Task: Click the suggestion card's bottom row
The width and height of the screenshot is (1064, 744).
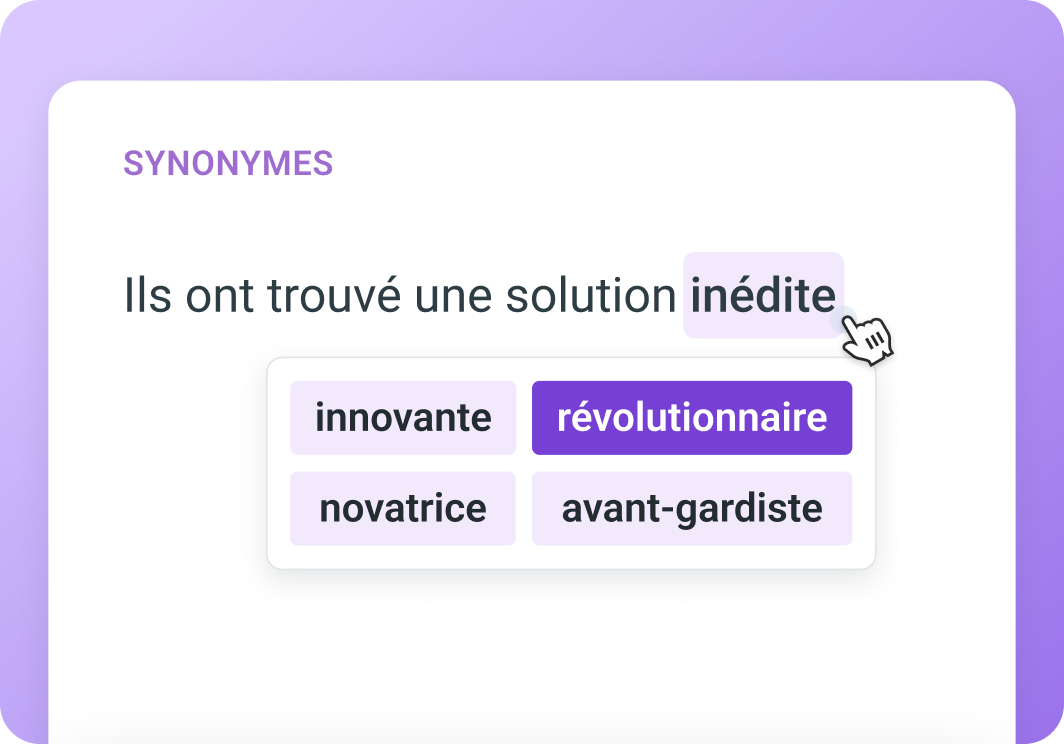Action: (548, 508)
